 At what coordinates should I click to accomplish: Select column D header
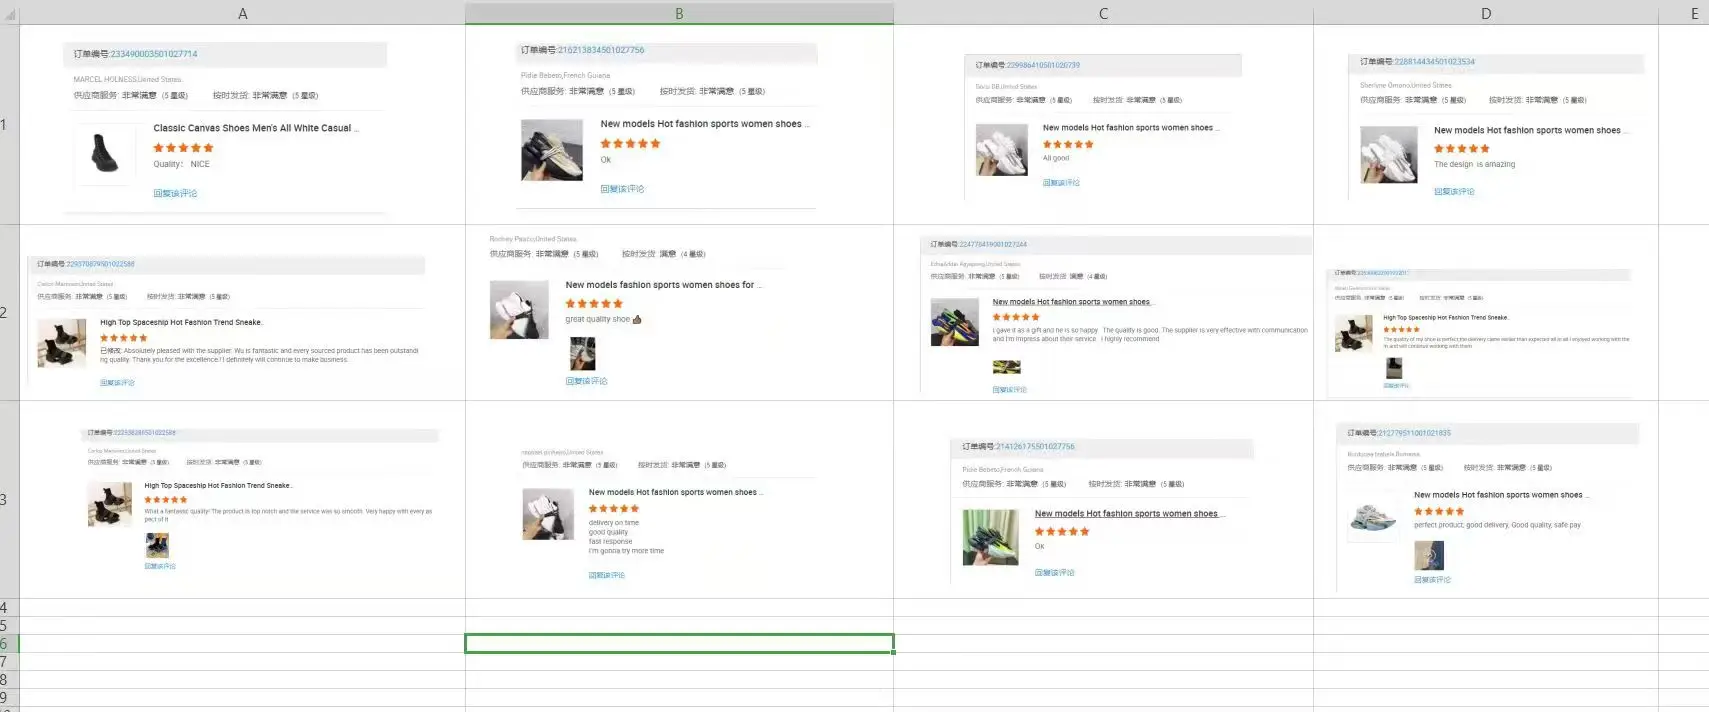click(x=1485, y=13)
